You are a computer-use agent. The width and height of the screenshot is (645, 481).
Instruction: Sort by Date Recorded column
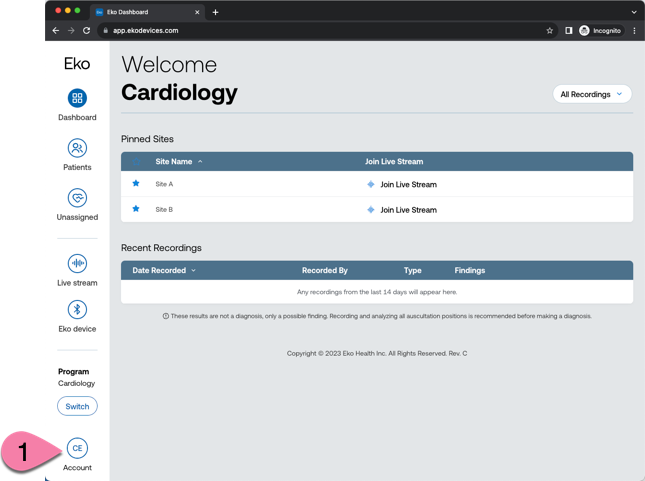pos(164,270)
